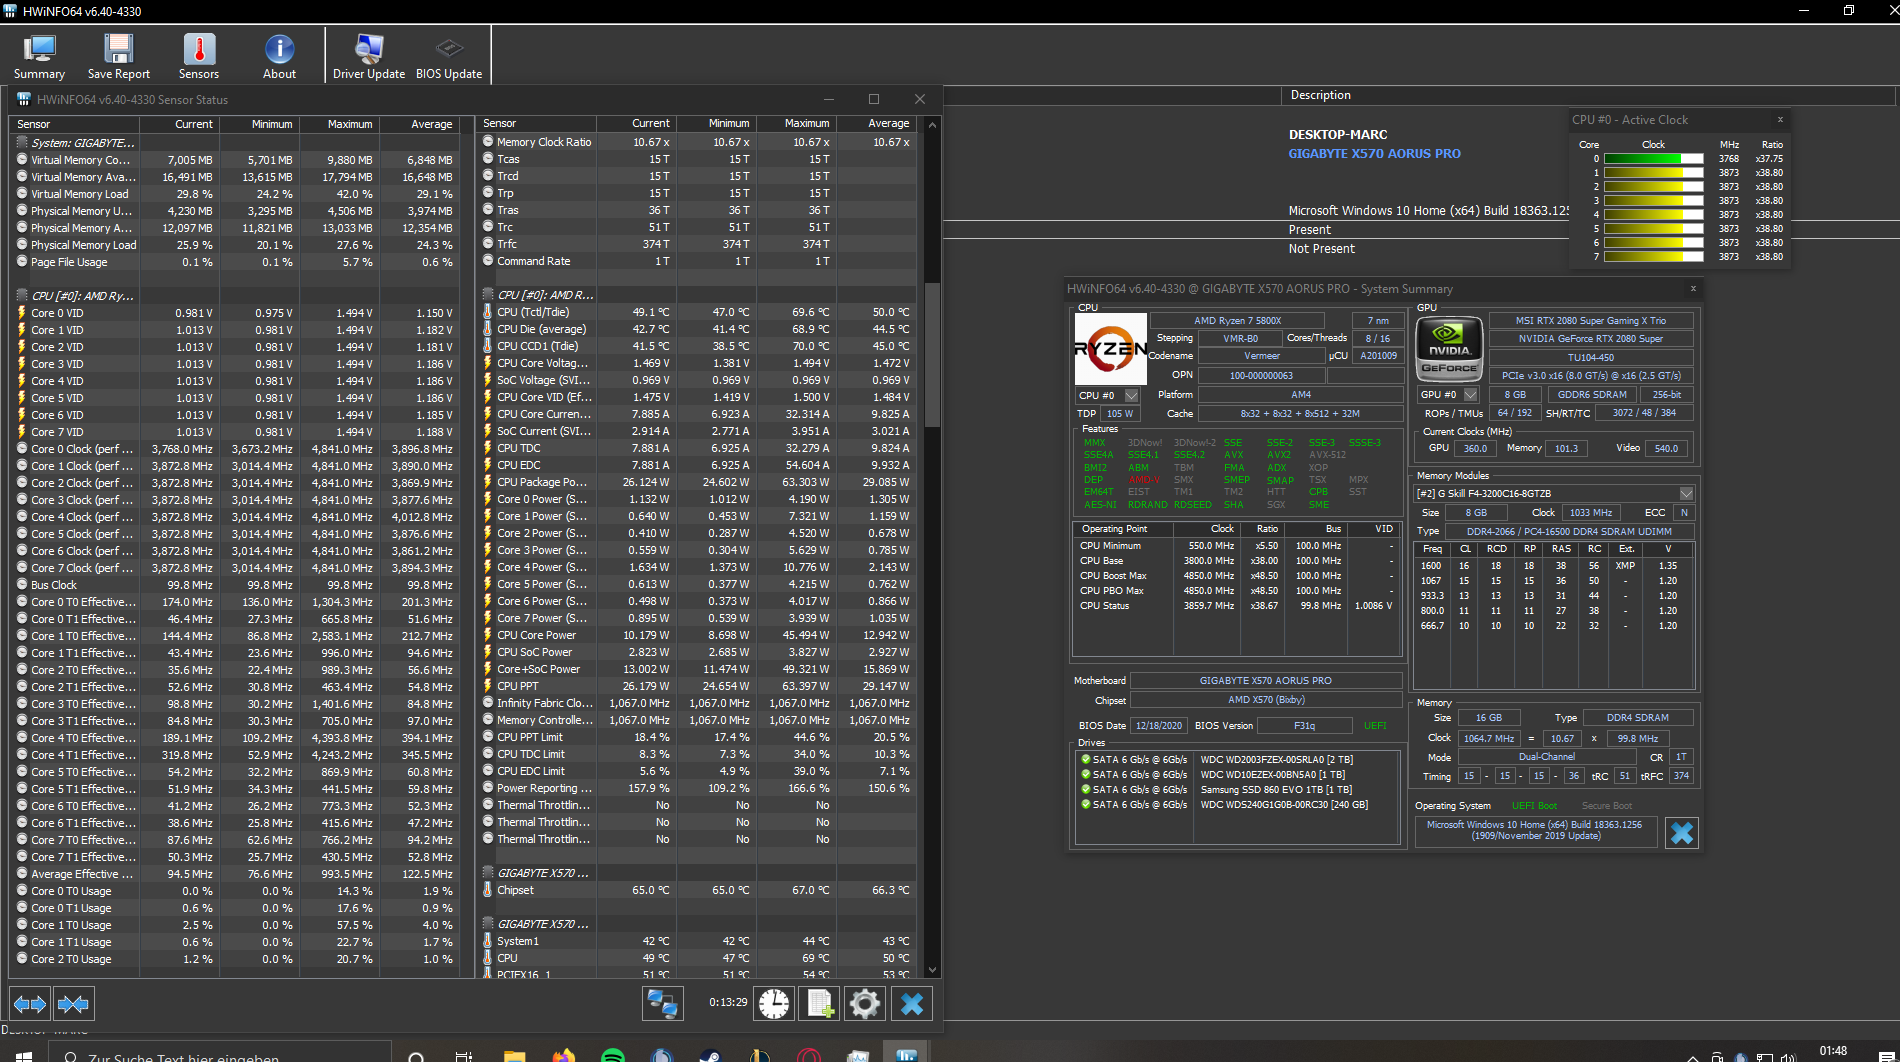Click the expand columns arrows button
This screenshot has width=1900, height=1062.
[x=30, y=1003]
